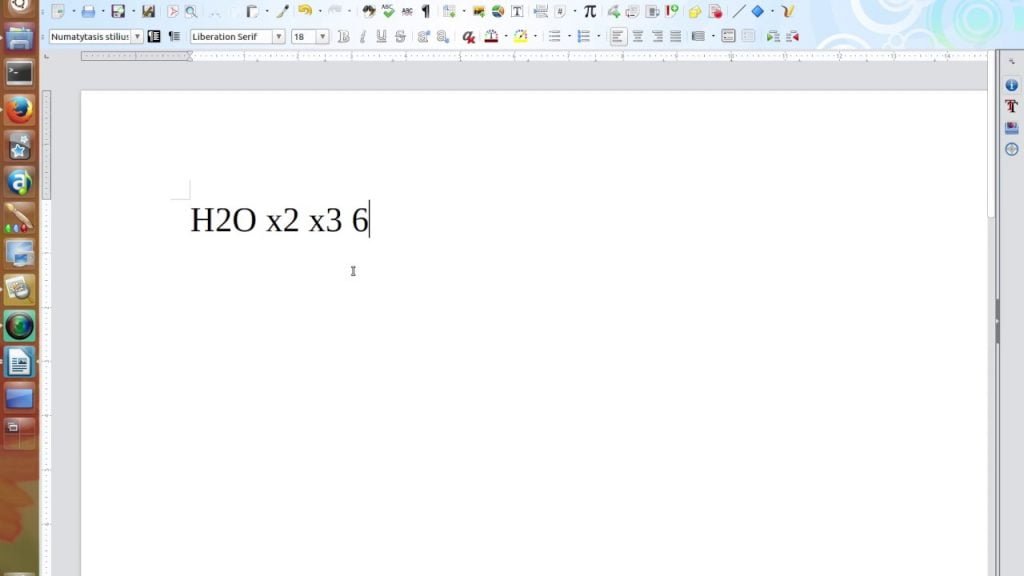1024x576 pixels.
Task: Expand the highlighting color dropdown arrow
Action: tap(536, 37)
